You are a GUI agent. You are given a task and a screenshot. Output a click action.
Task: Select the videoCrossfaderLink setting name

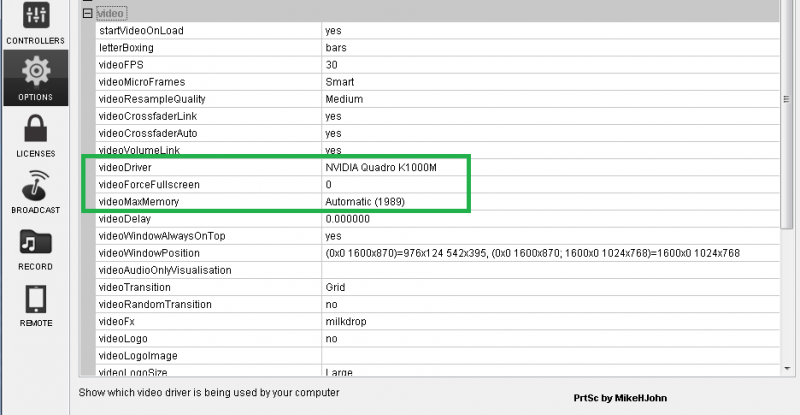(x=148, y=116)
